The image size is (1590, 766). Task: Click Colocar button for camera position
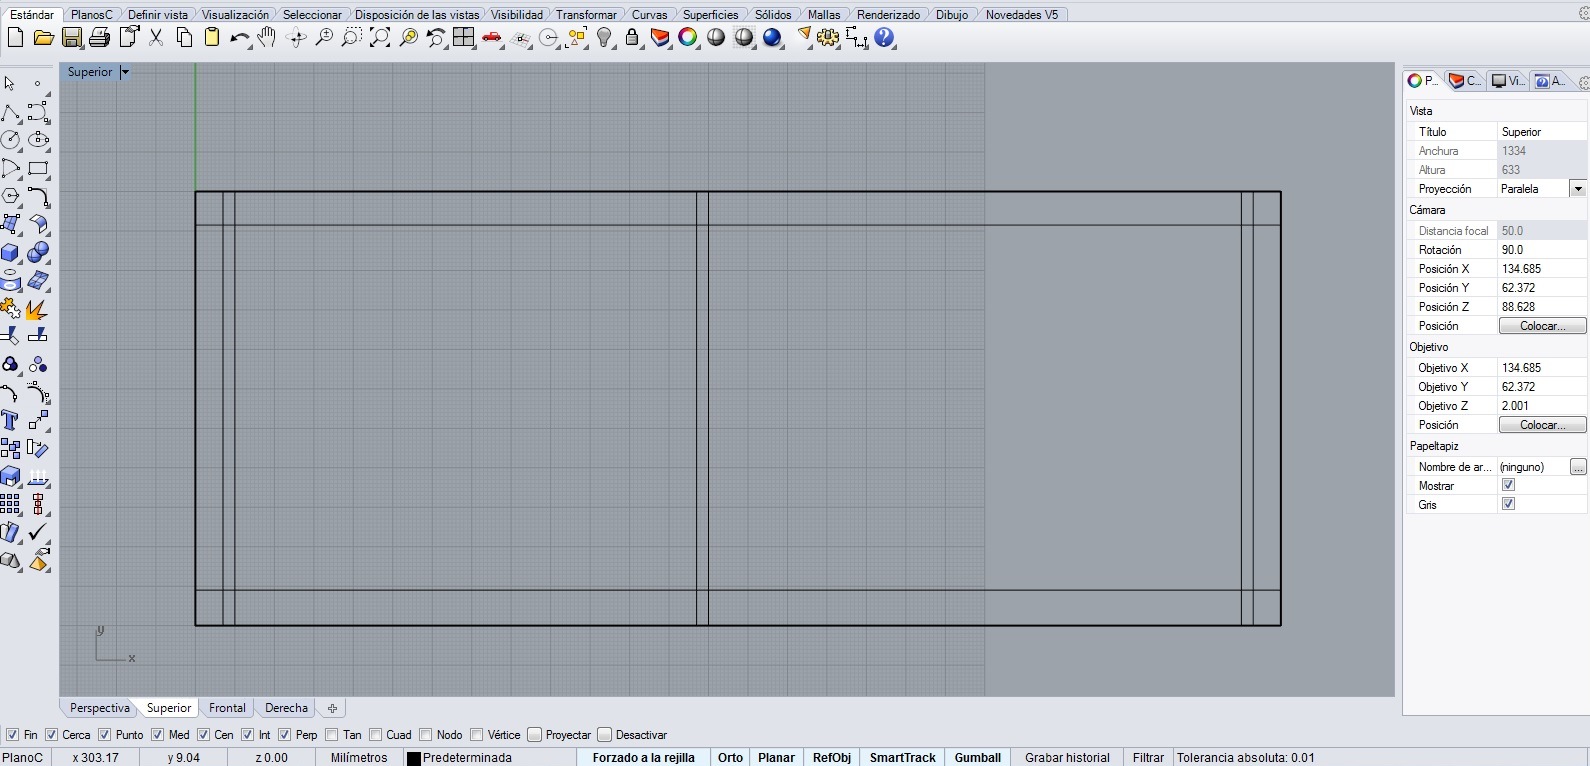coord(1542,326)
